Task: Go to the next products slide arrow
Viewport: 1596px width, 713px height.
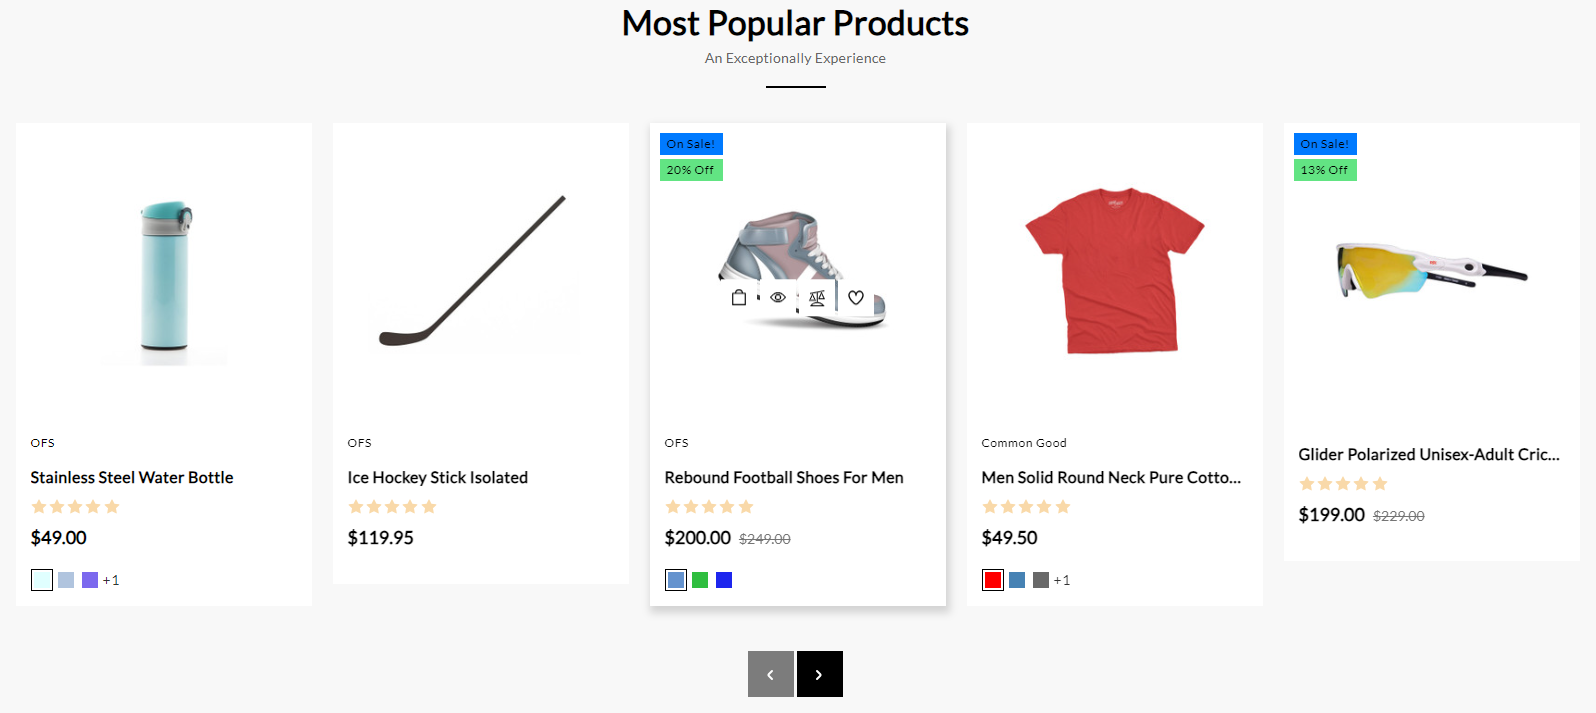Action: click(819, 674)
